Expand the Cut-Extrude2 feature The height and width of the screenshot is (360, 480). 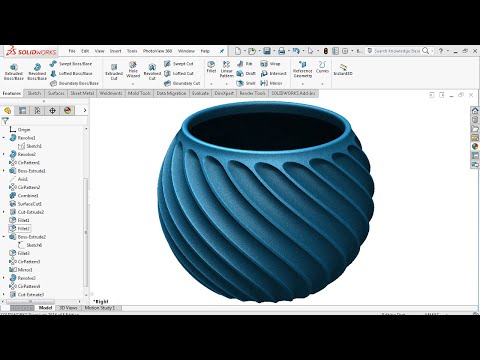(4, 212)
